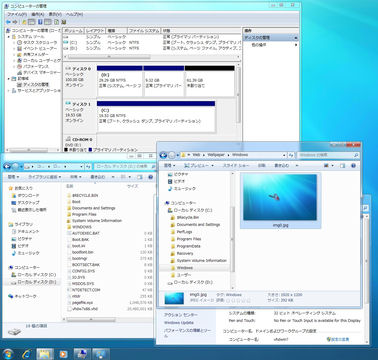
Task: Select $RECYCLE.BIN folder in file list
Action: (x=82, y=195)
